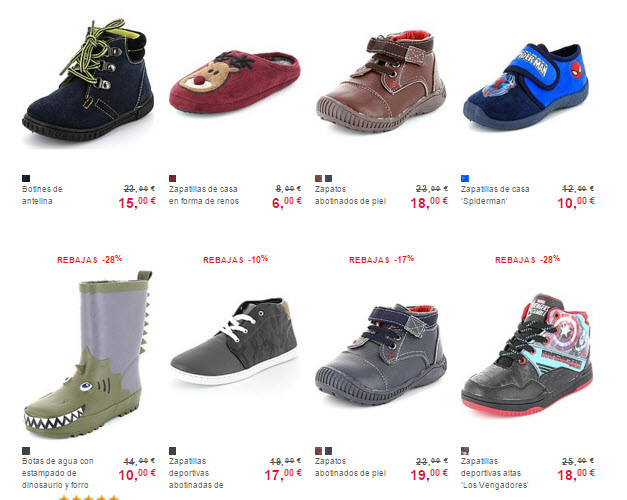This screenshot has width=627, height=500.
Task: Open the Spiderman slipper product image
Action: (x=526, y=86)
